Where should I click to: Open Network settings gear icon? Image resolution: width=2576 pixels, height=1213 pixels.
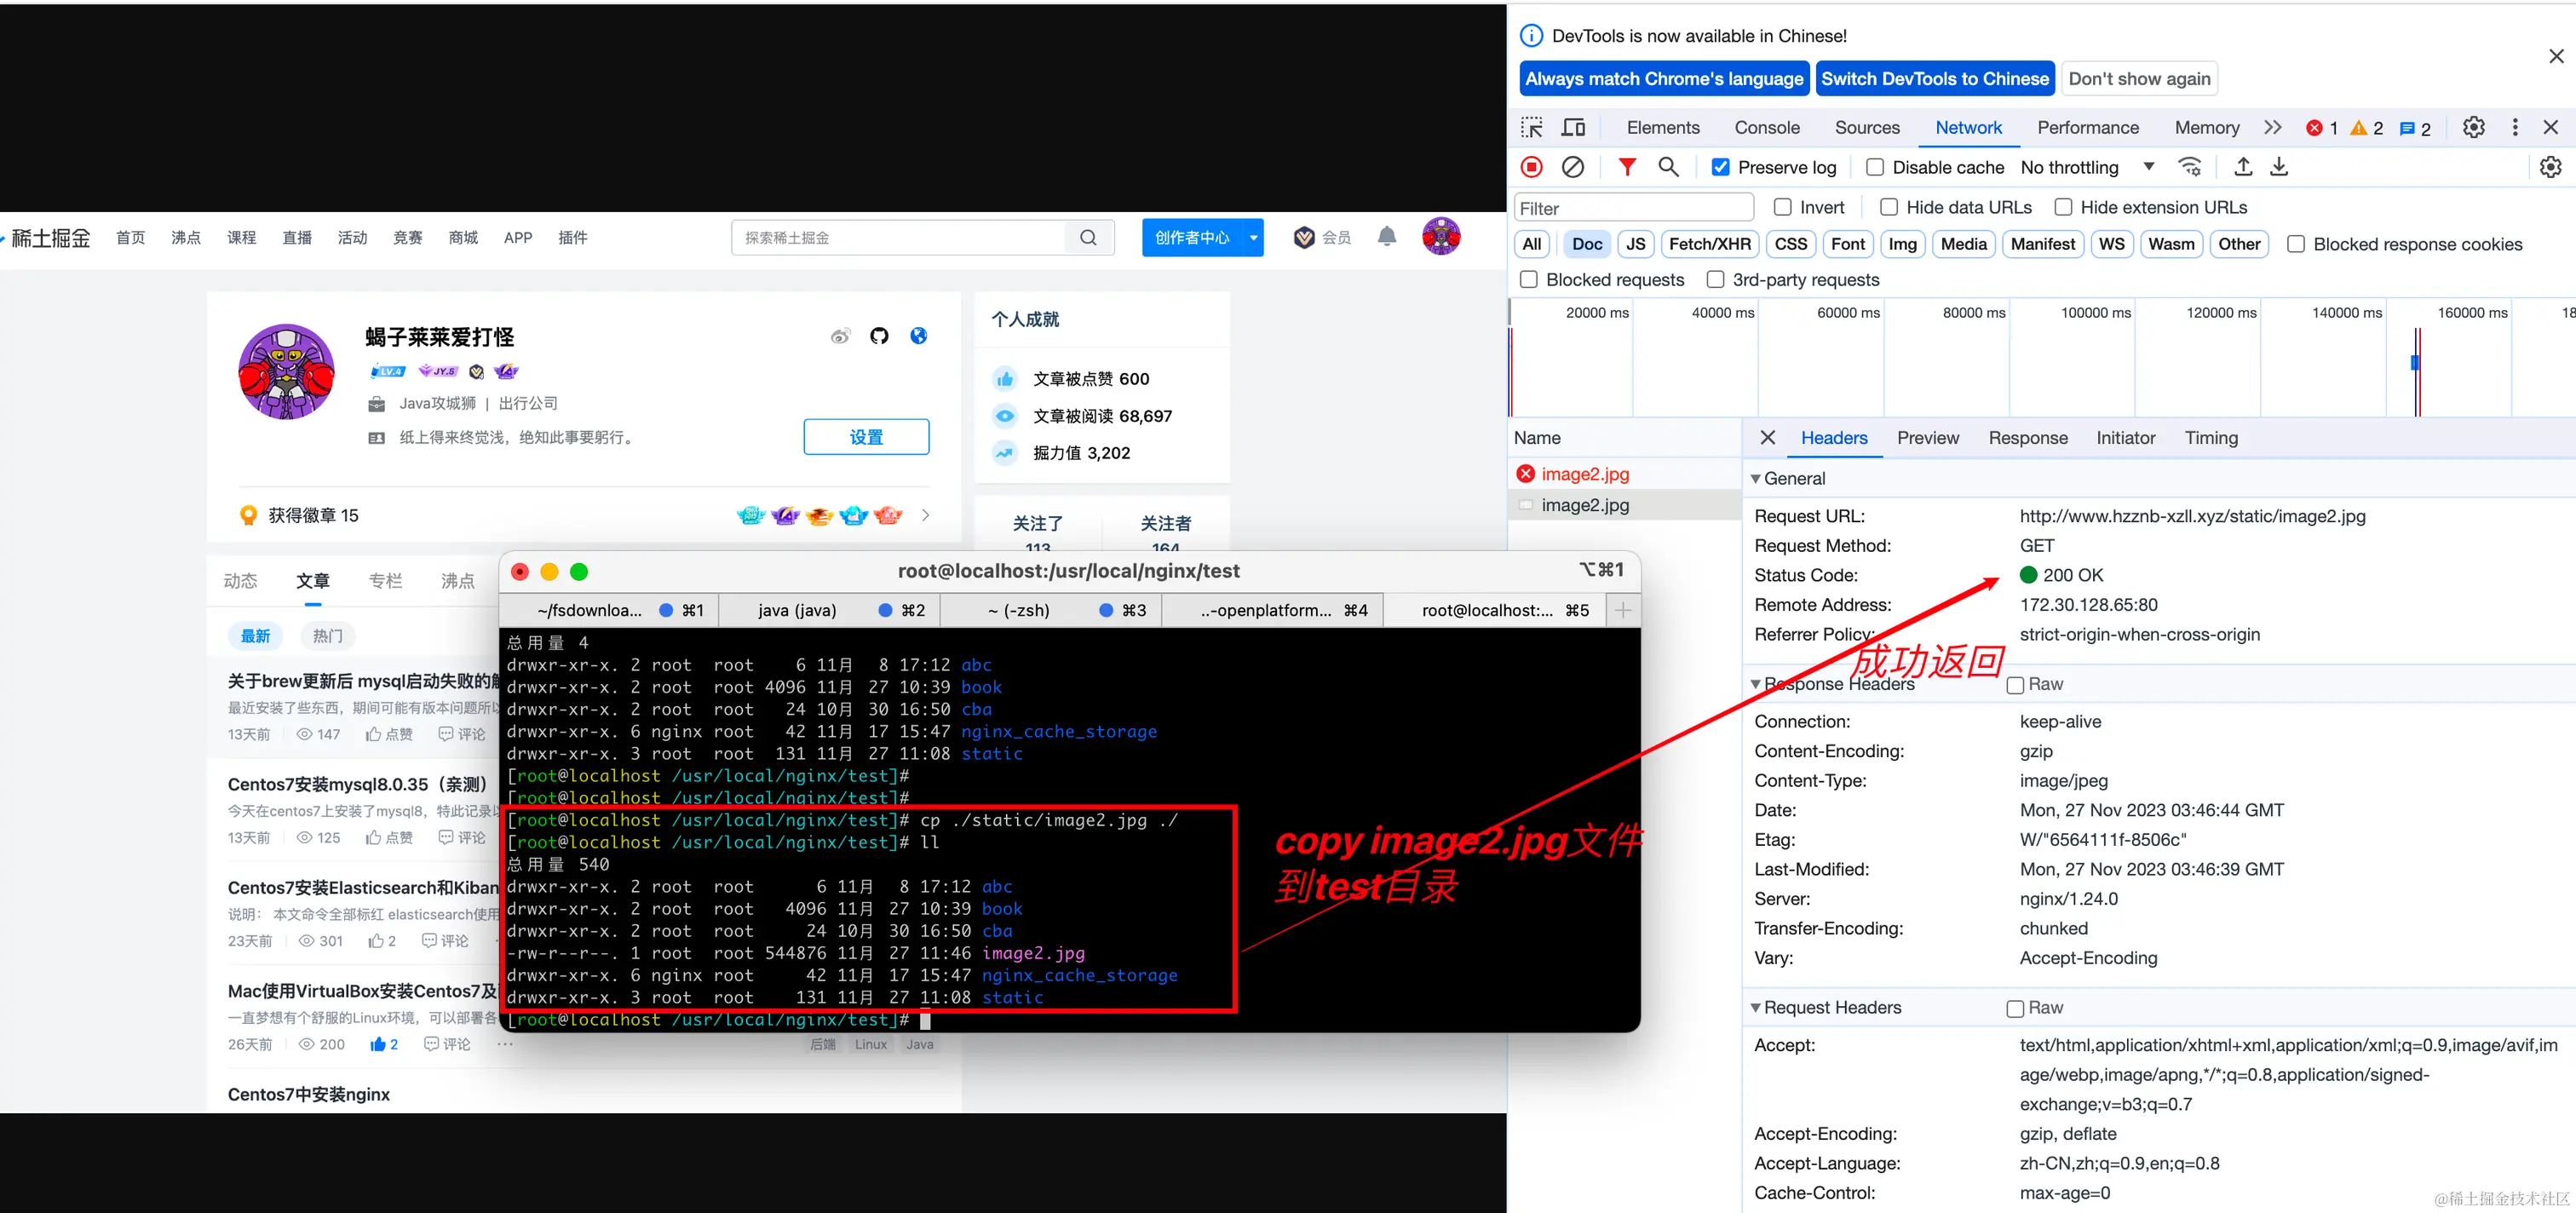tap(2551, 167)
